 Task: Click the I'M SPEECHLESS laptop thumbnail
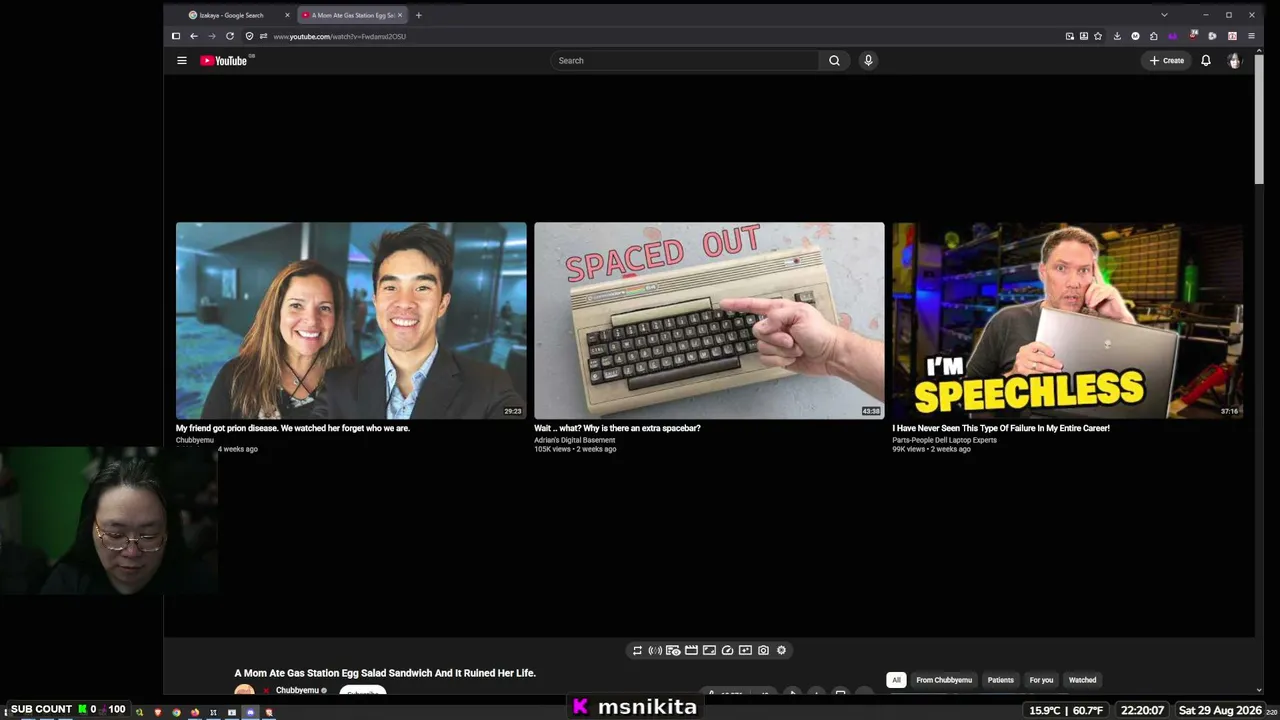[1067, 320]
